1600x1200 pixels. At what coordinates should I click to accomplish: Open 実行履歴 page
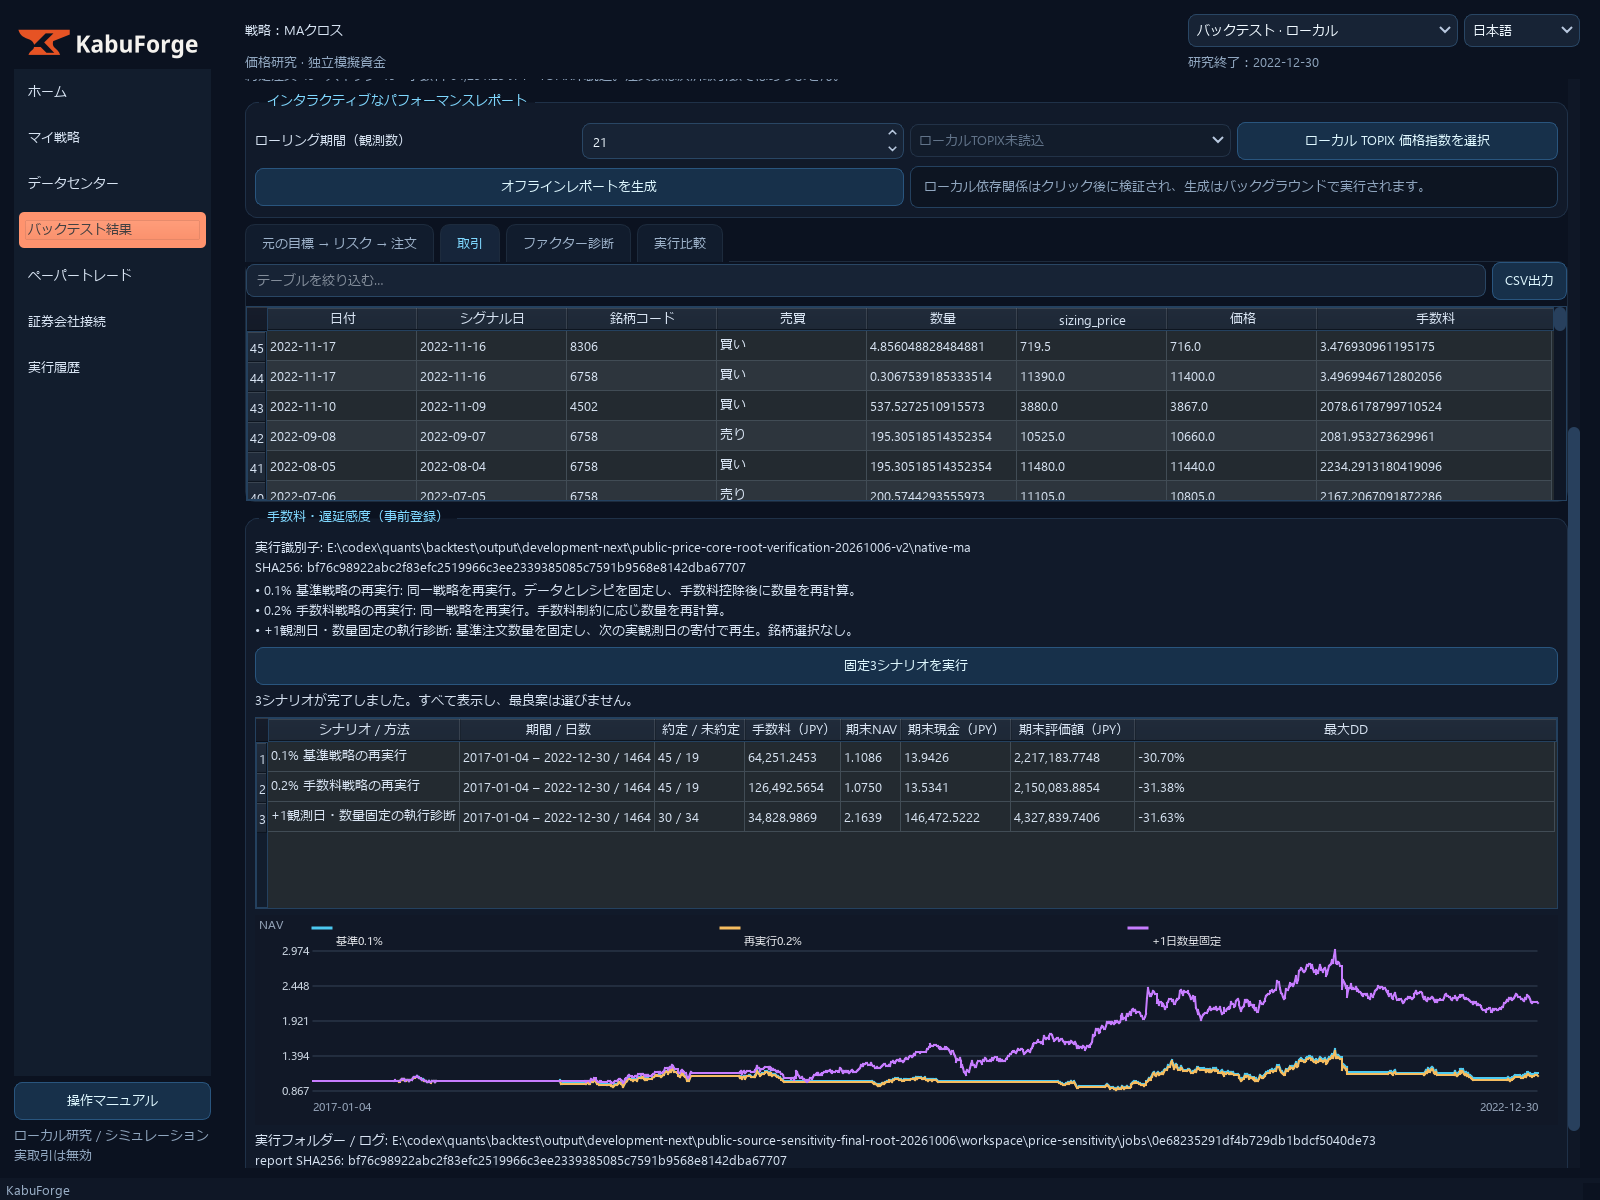[x=112, y=367]
